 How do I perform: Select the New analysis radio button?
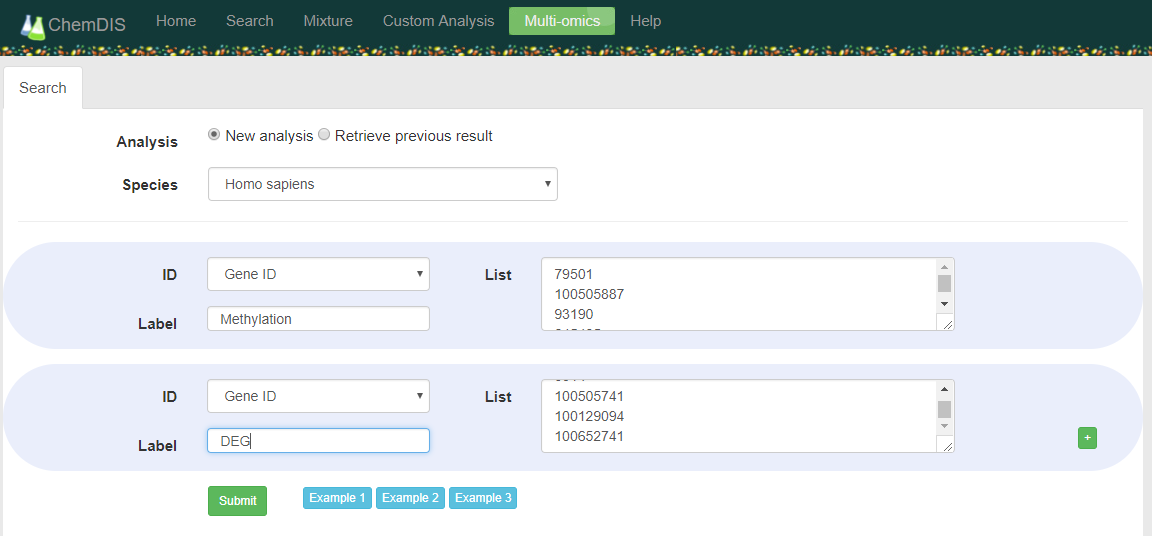pos(214,135)
